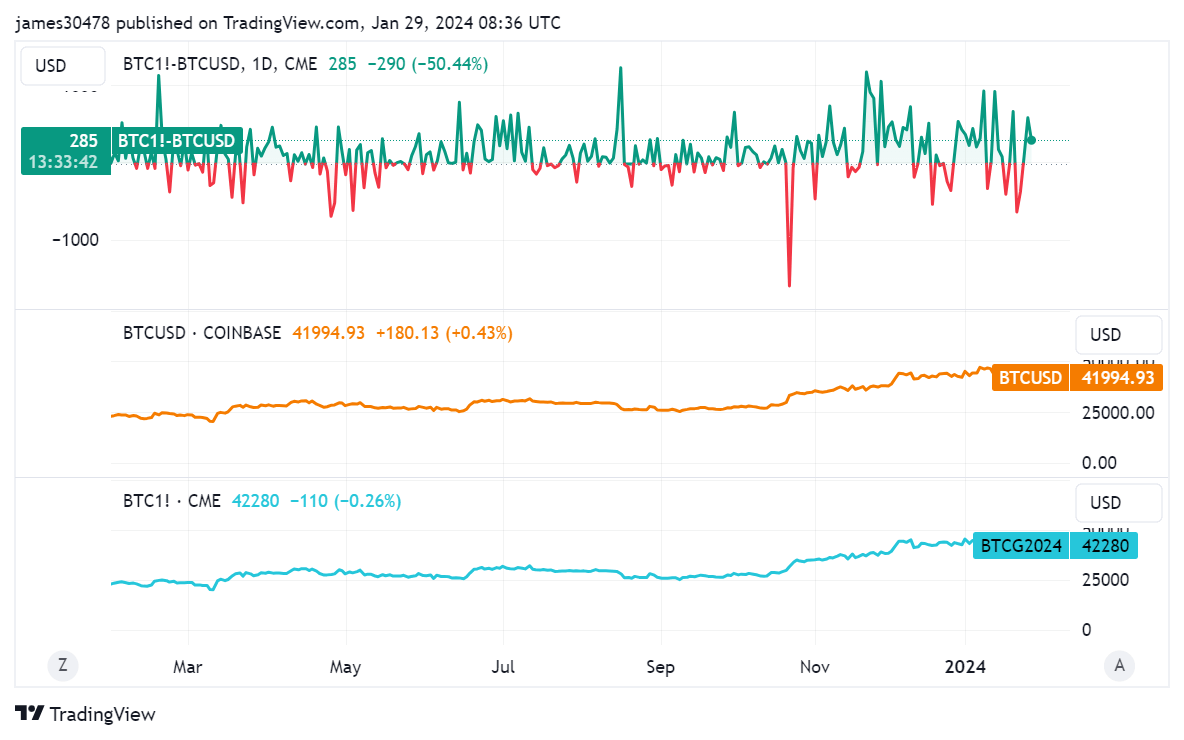This screenshot has width=1184, height=740.
Task: Click the 2024 label on the time axis
Action: pos(965,666)
